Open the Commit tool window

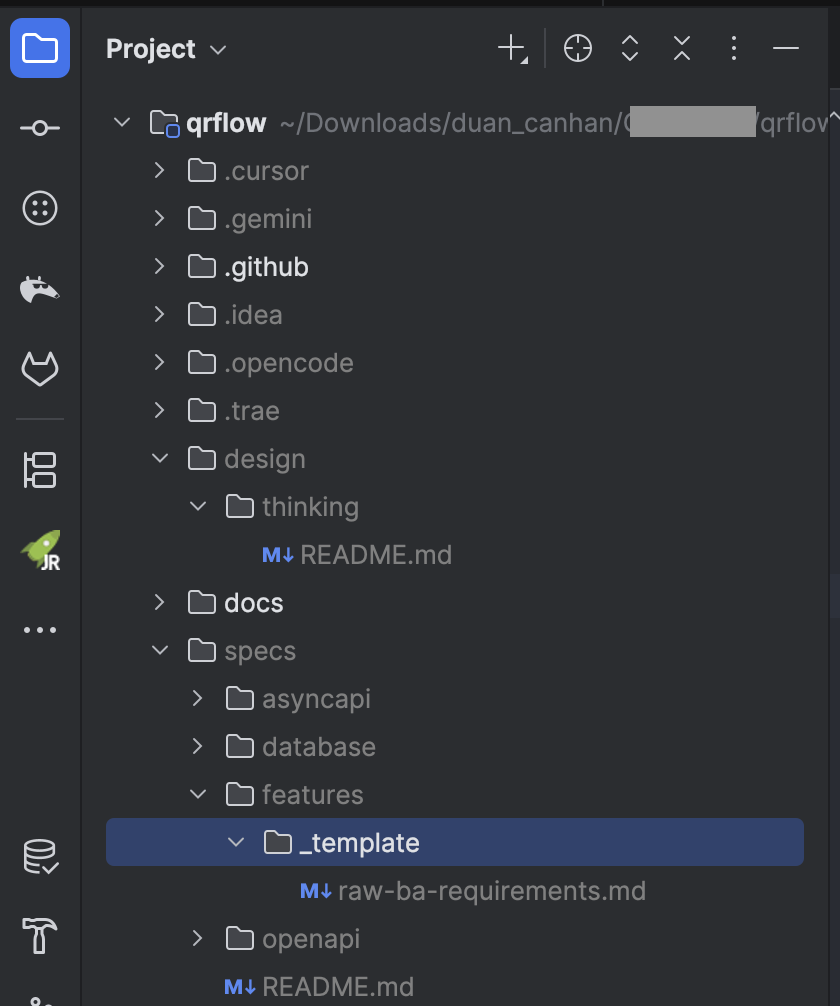[40, 128]
